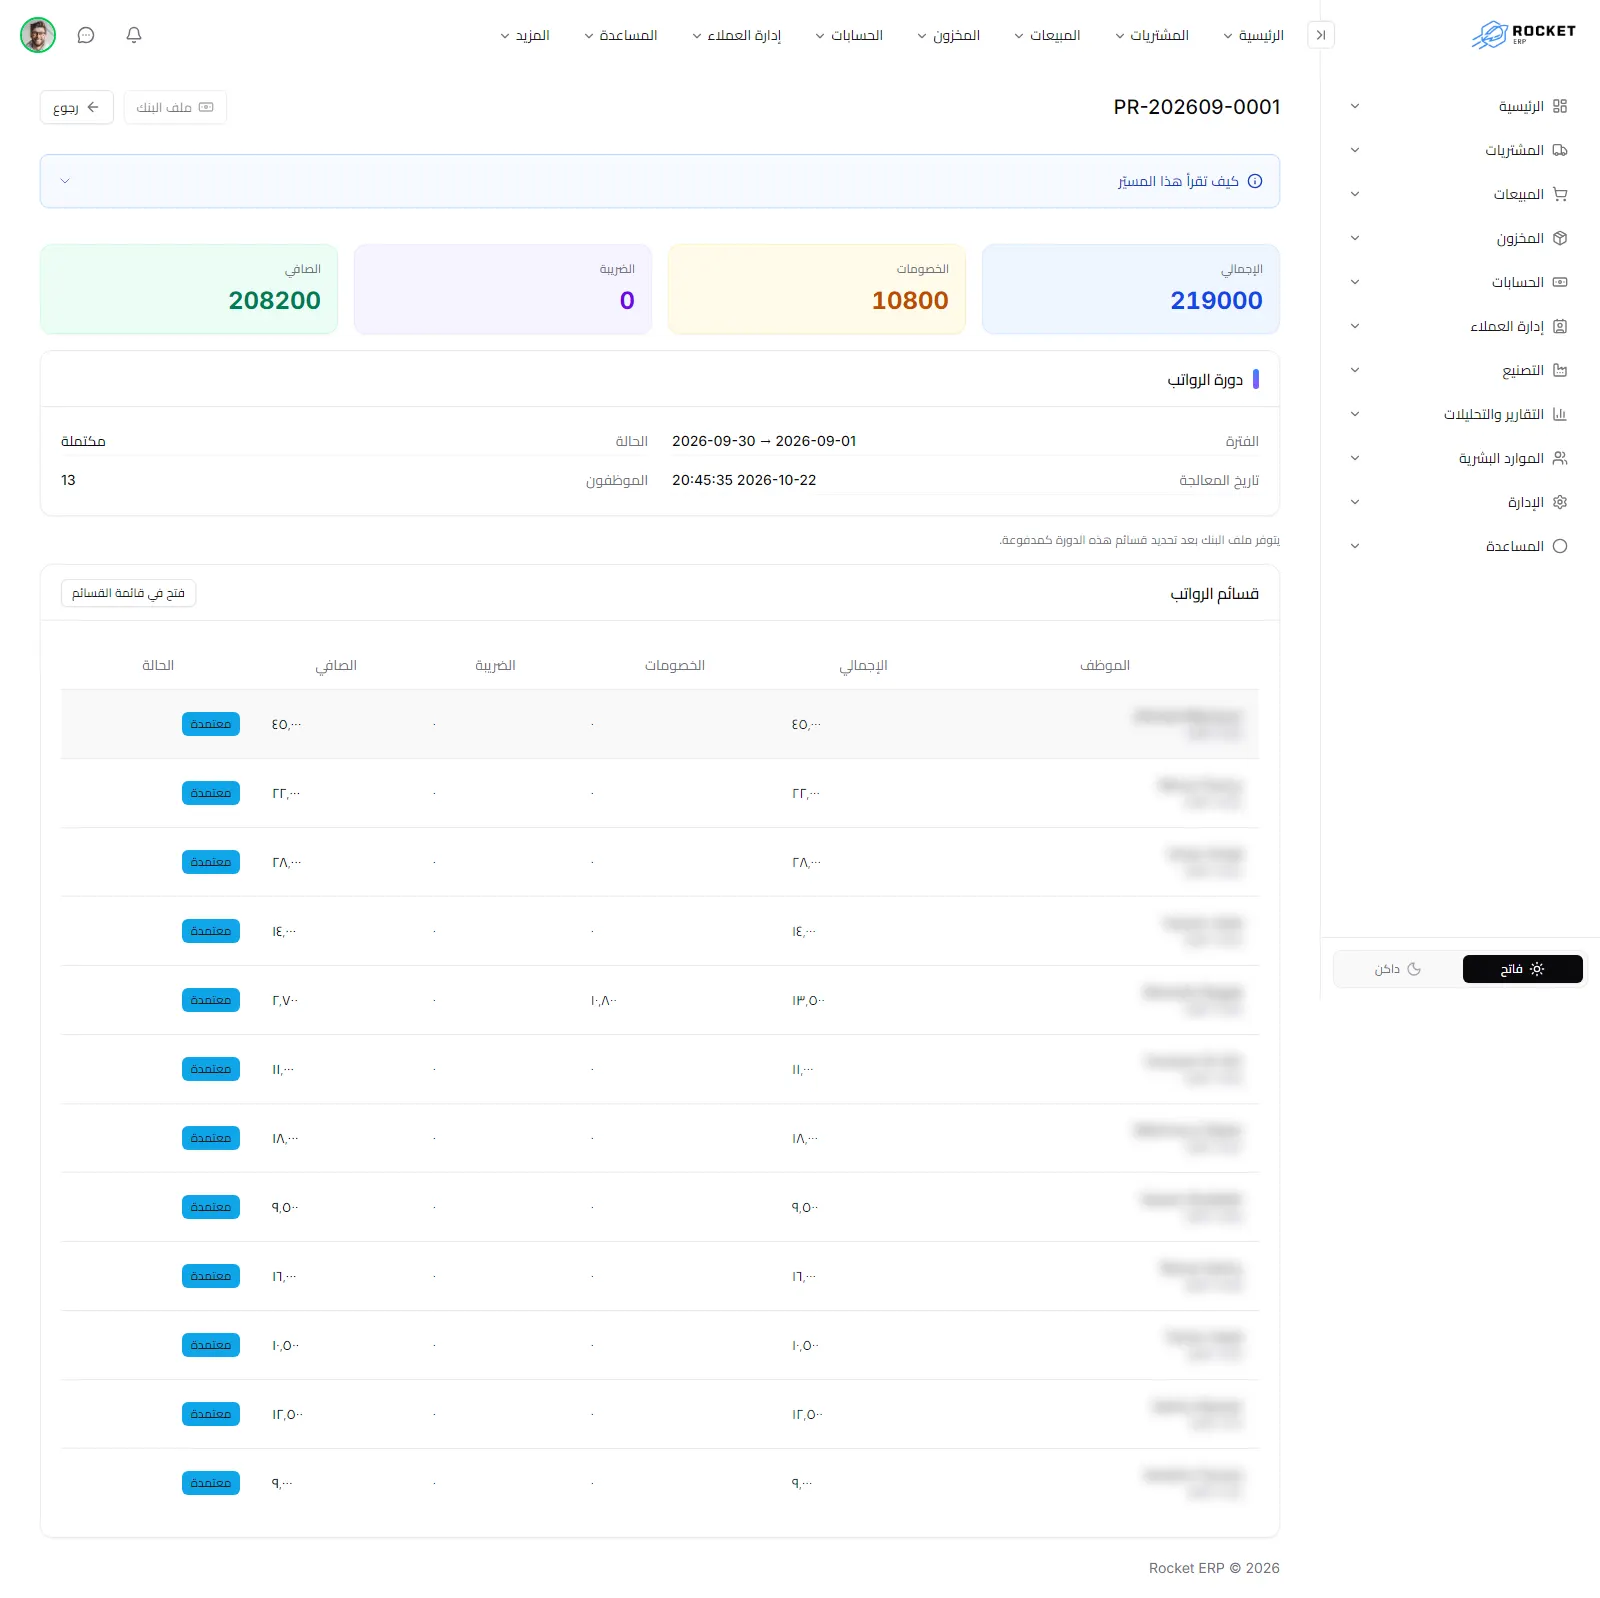Click the الموظف column header
This screenshot has width=1600, height=1598.
point(1105,665)
